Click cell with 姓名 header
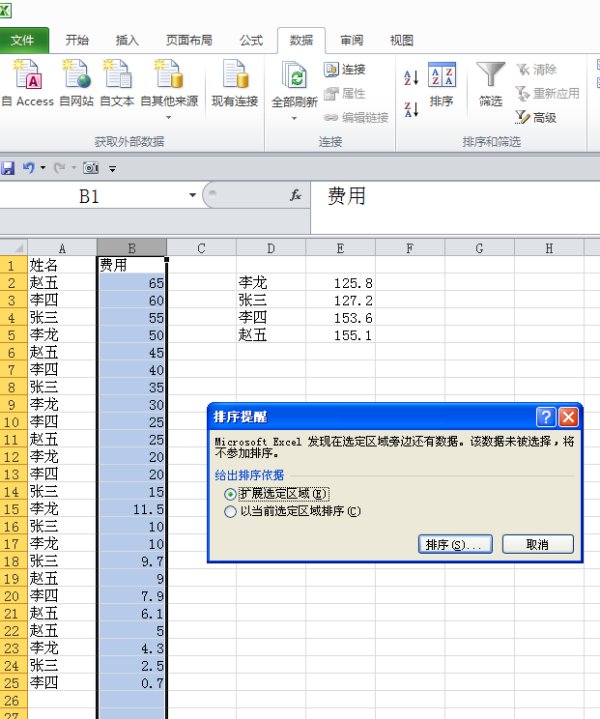 (62, 265)
